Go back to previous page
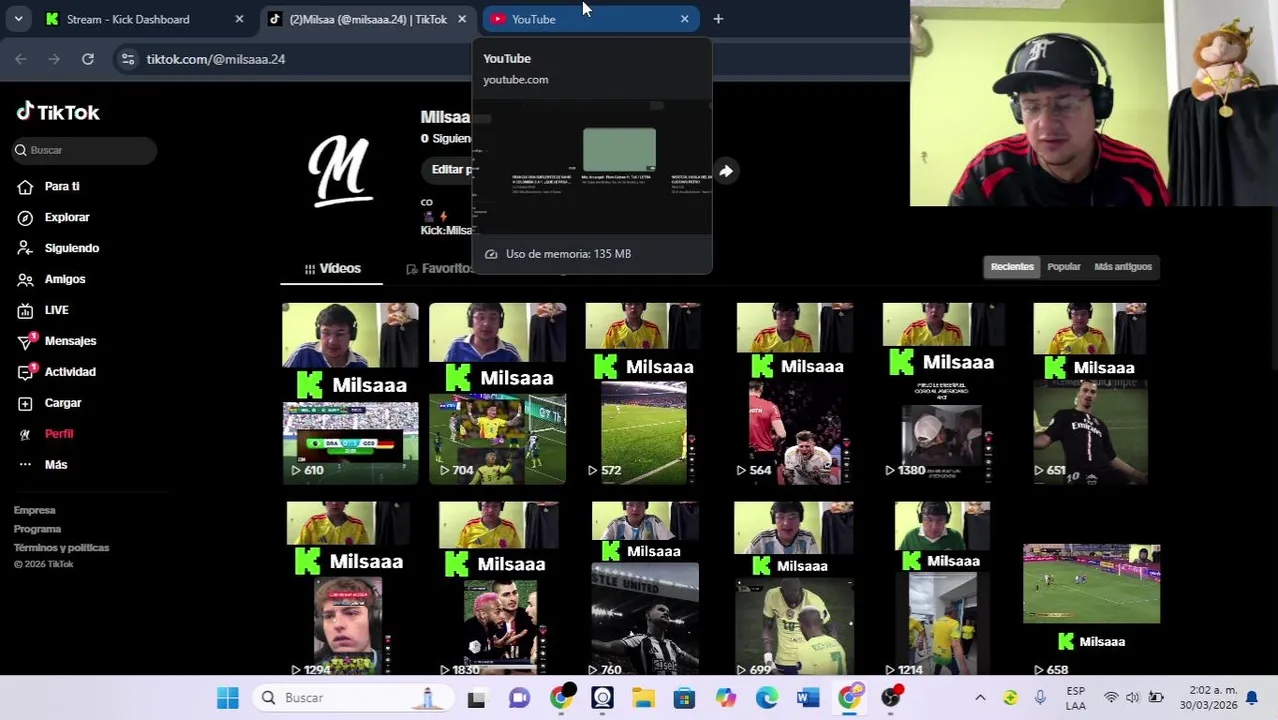 click(21, 59)
